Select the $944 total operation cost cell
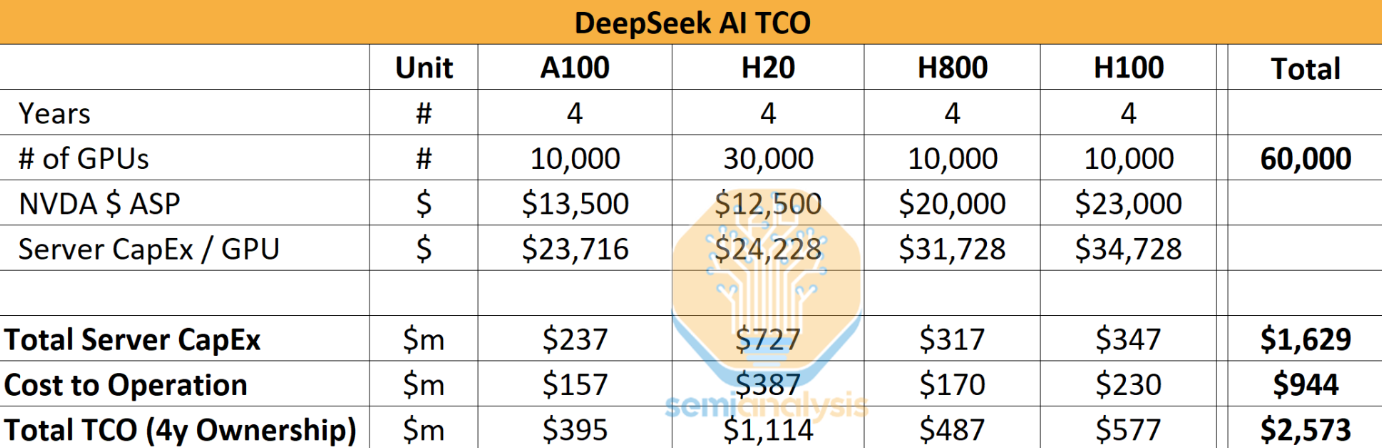Image resolution: width=1382 pixels, height=448 pixels. pyautogui.click(x=1305, y=385)
